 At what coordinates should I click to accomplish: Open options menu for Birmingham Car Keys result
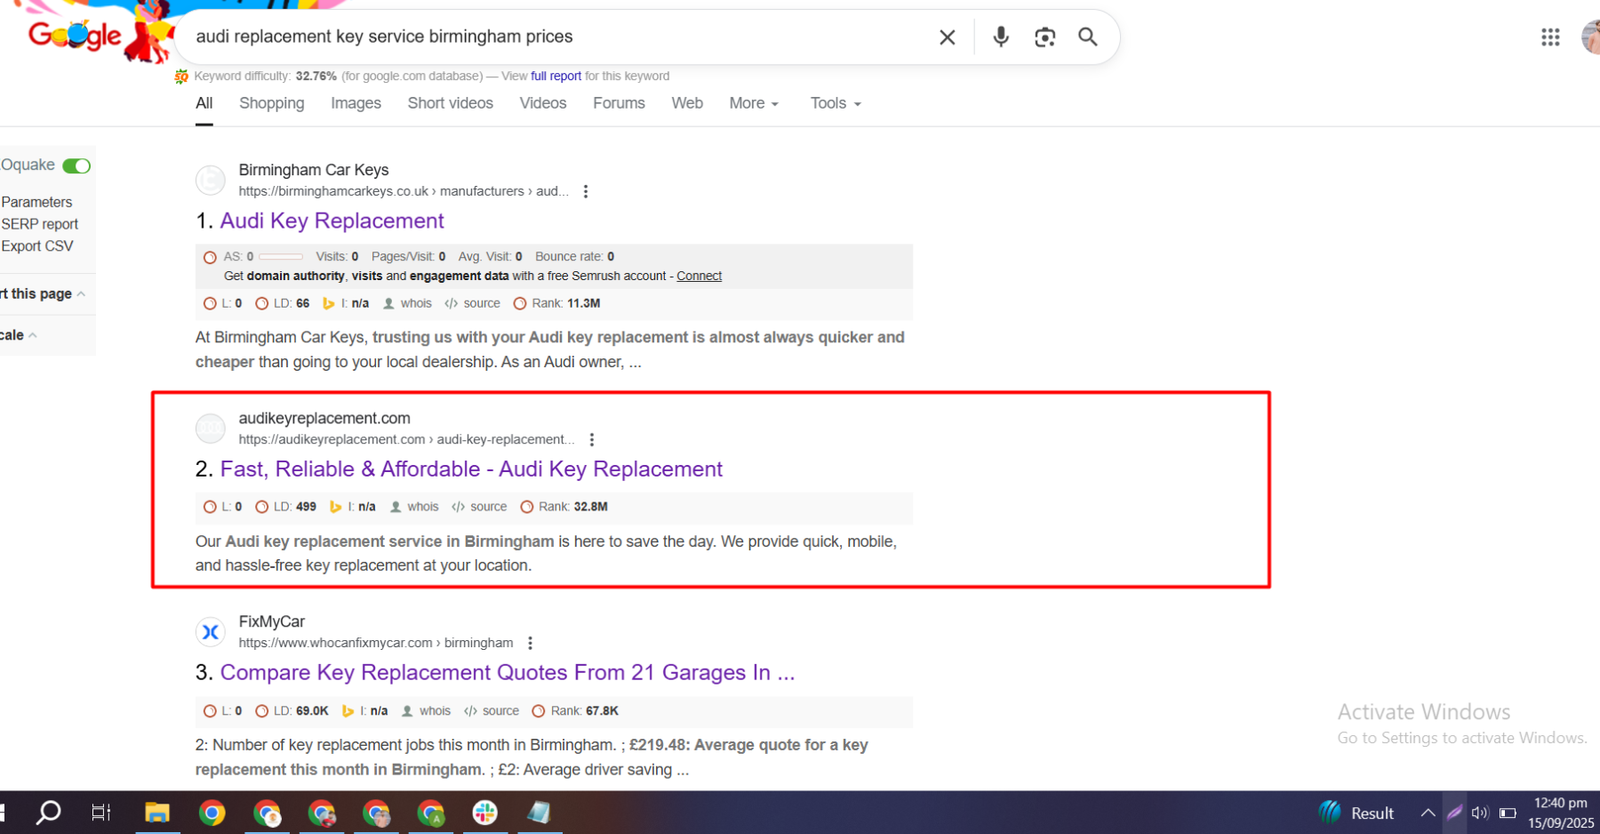tap(586, 192)
